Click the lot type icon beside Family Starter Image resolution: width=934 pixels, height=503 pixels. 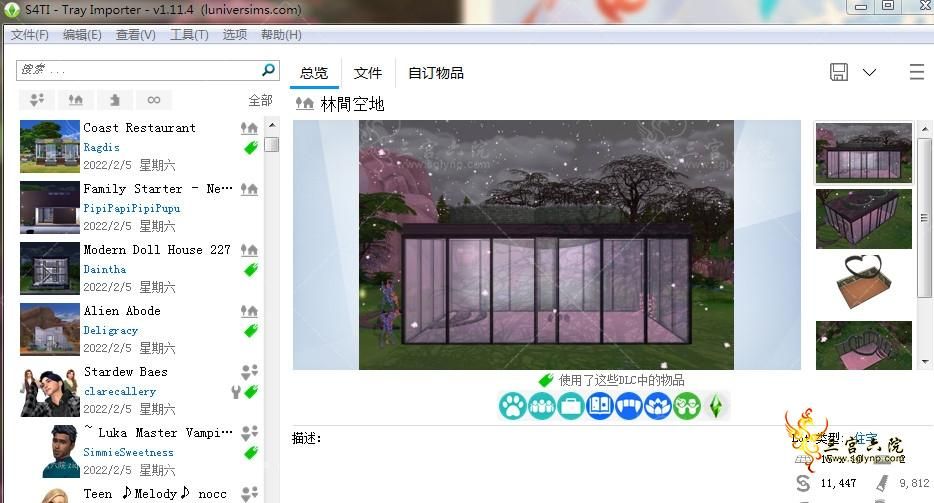pyautogui.click(x=249, y=190)
